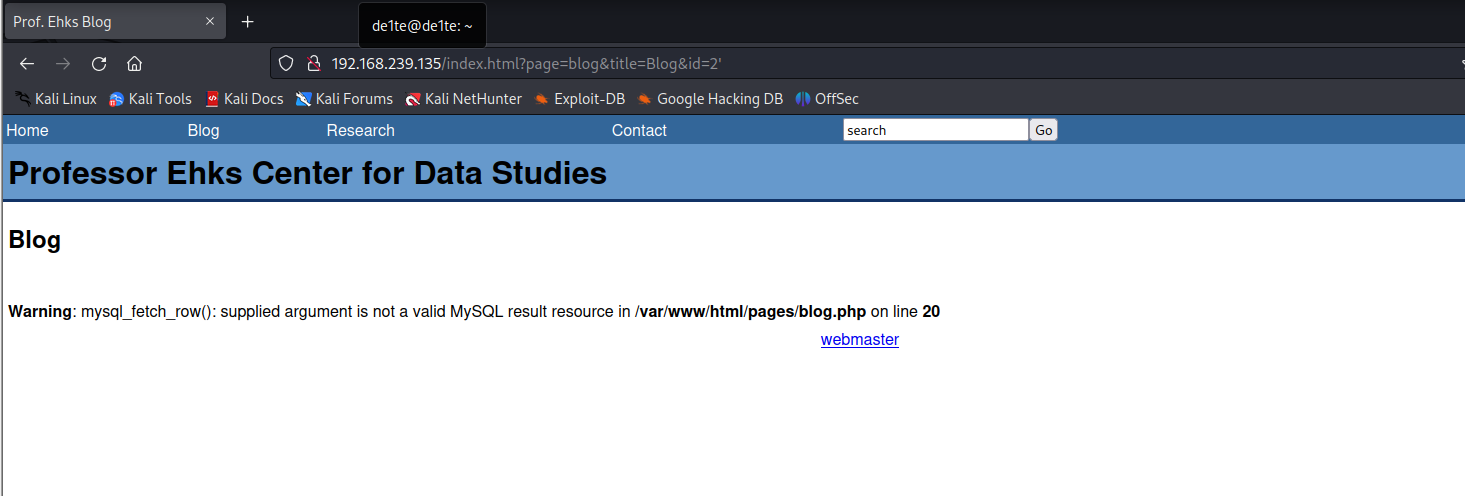Screen dimensions: 1465x496
Task: Open the Research menu item
Action: (361, 130)
